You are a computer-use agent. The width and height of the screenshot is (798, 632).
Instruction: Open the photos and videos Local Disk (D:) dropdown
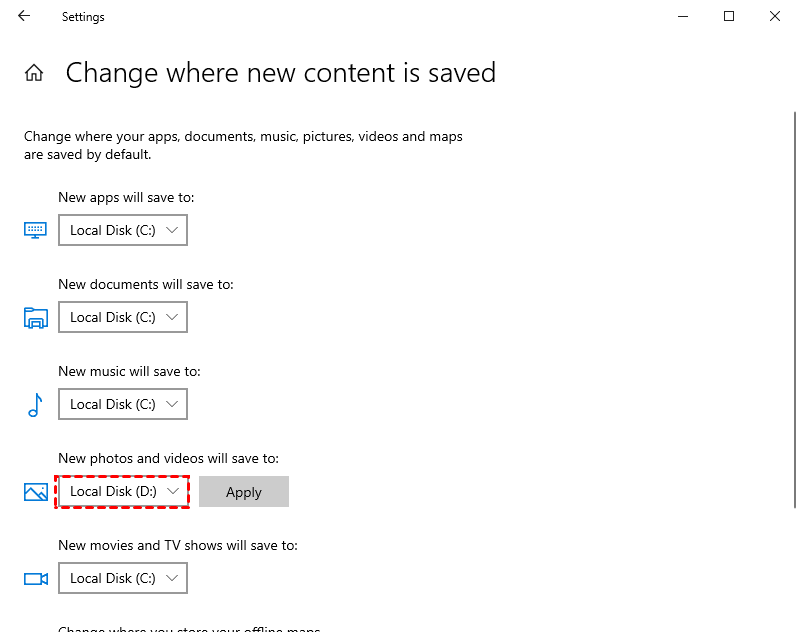pyautogui.click(x=123, y=492)
